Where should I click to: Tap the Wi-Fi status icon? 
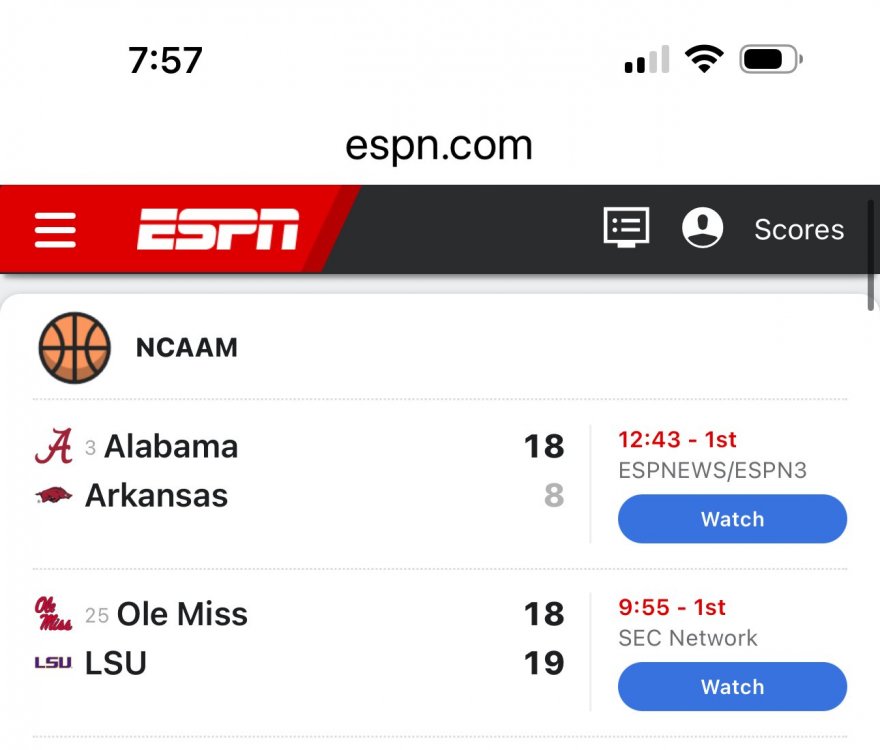pos(704,60)
